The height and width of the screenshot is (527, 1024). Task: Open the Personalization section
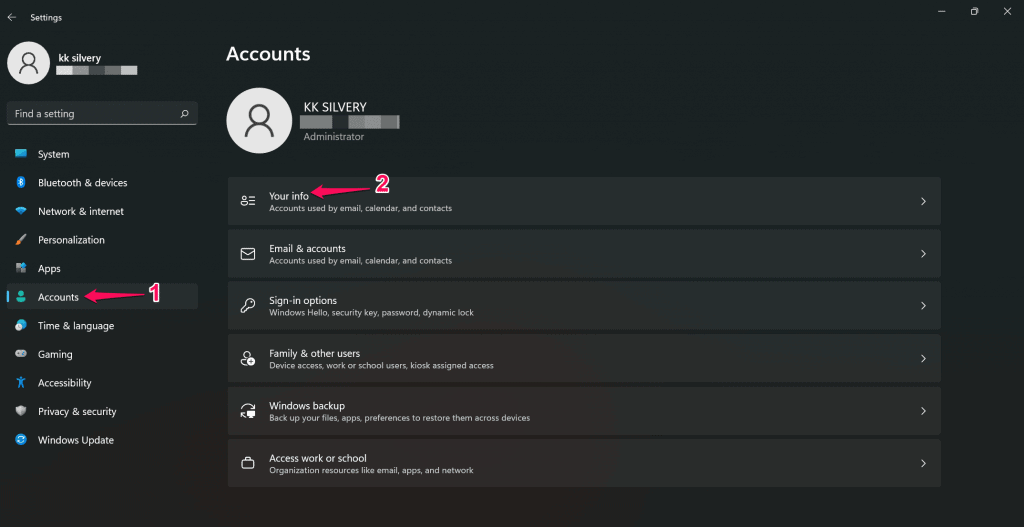[102, 240]
